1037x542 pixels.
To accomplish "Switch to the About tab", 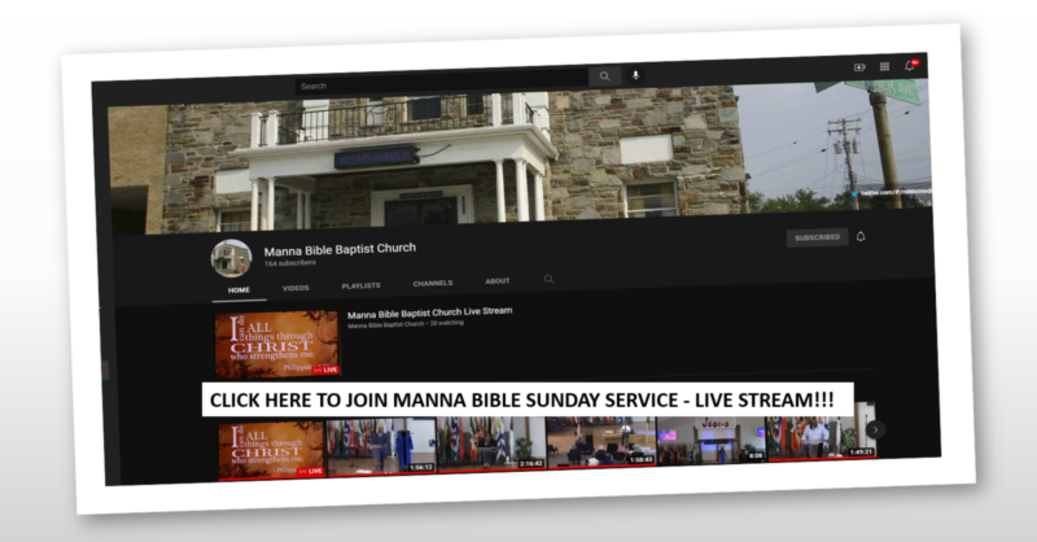I will pos(497,281).
